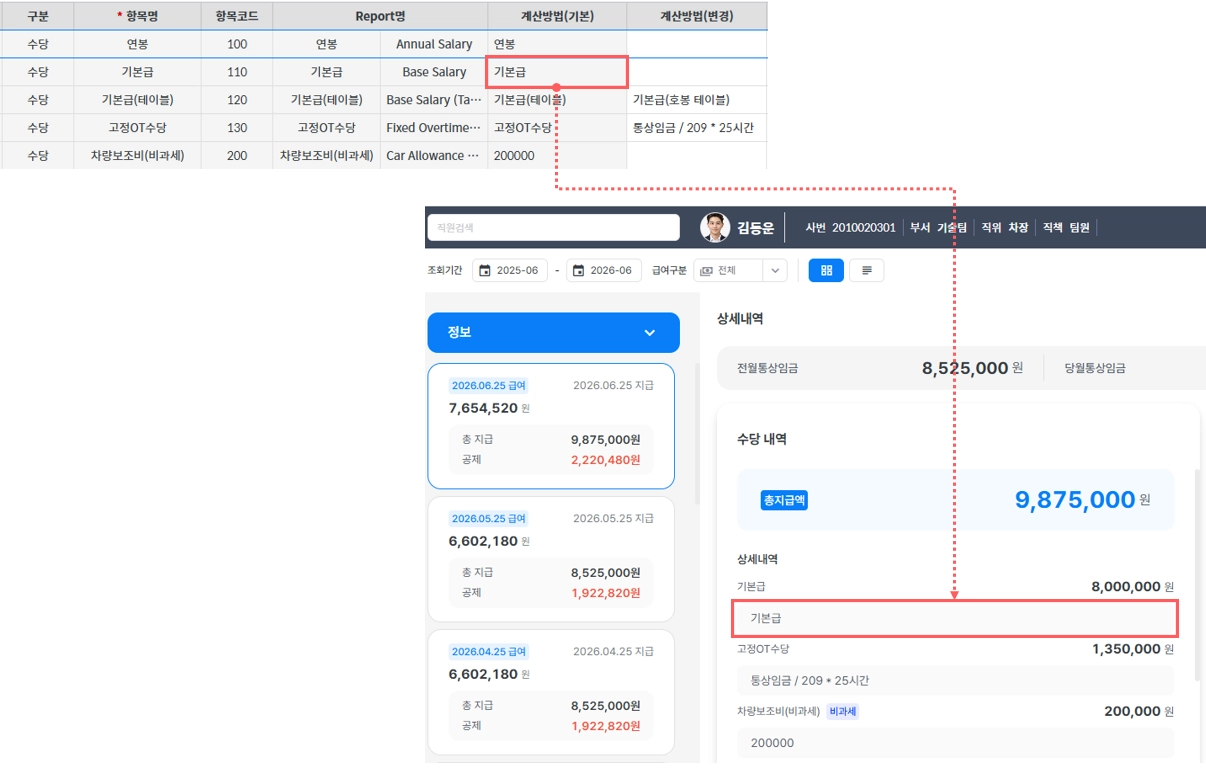Click the 통상임금 / 209 * 25시간 formula box
This screenshot has width=1206, height=768.
pos(955,681)
